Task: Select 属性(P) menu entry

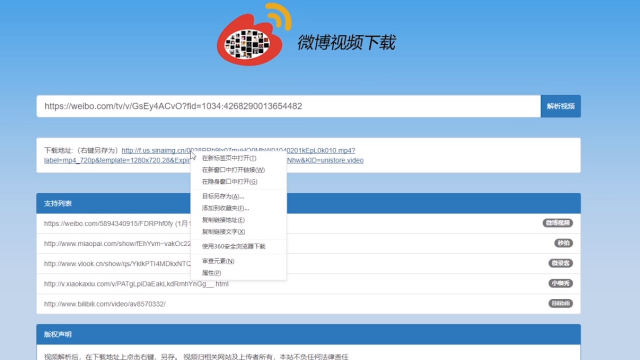Action: point(238,273)
